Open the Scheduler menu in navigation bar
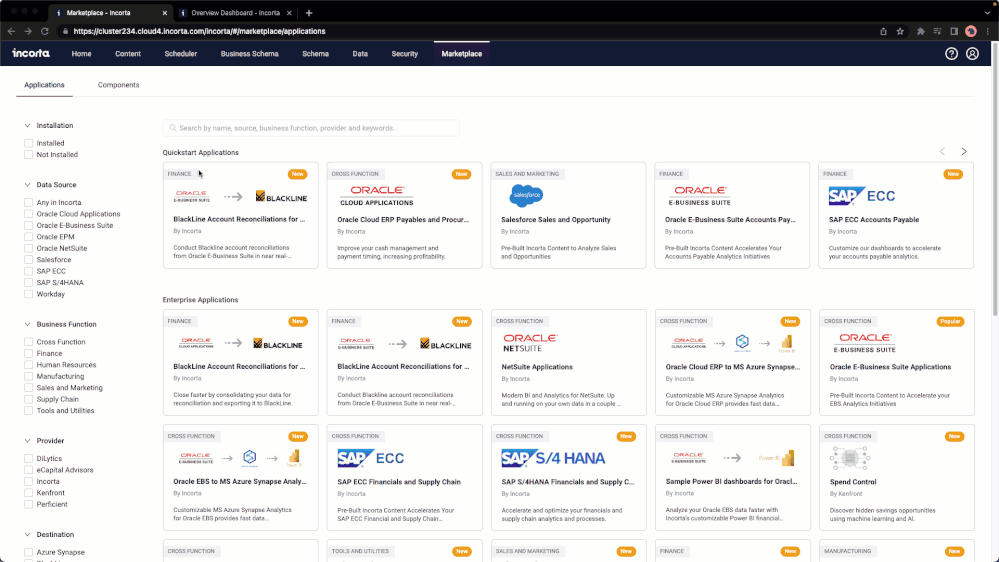The width and height of the screenshot is (999, 562). (181, 53)
